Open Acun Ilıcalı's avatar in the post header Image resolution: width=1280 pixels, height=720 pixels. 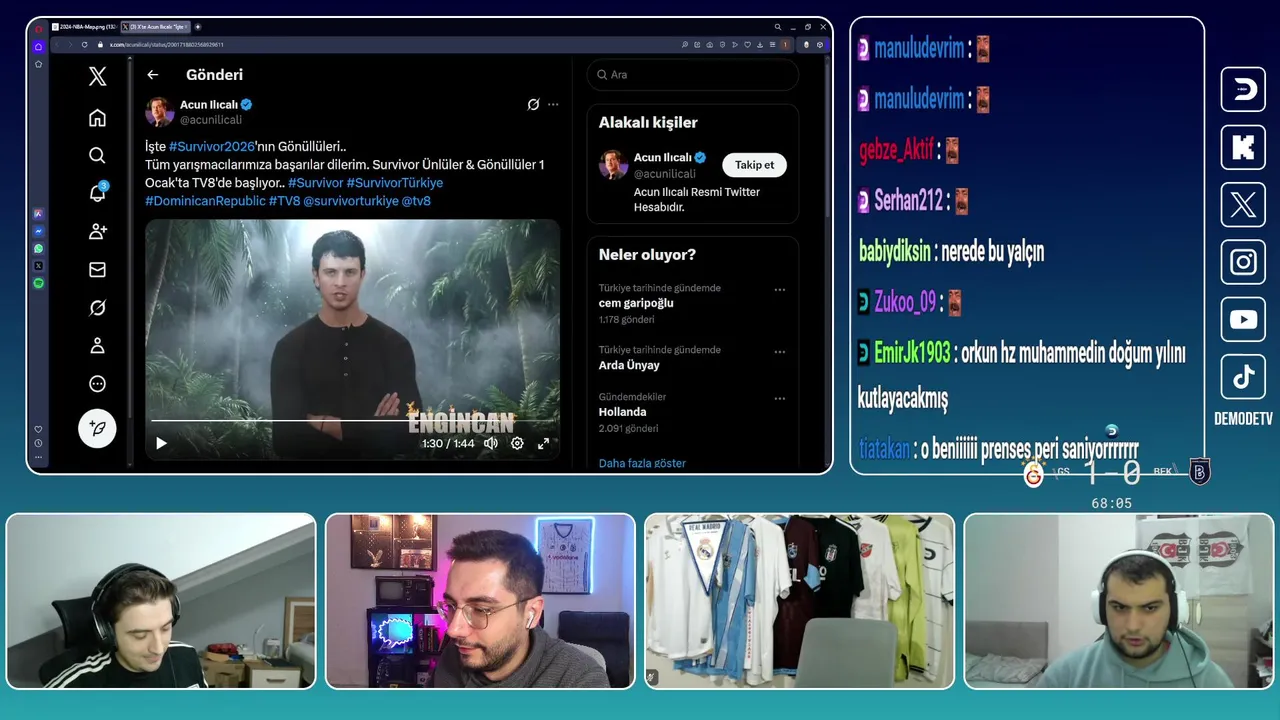click(160, 111)
